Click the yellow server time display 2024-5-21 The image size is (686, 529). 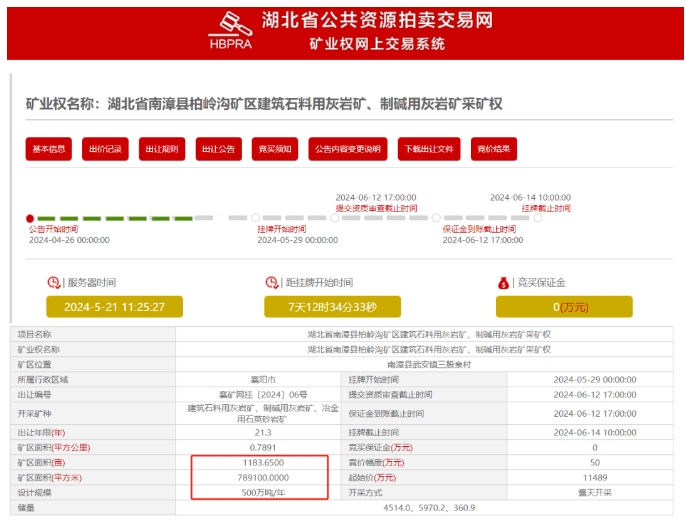(114, 307)
